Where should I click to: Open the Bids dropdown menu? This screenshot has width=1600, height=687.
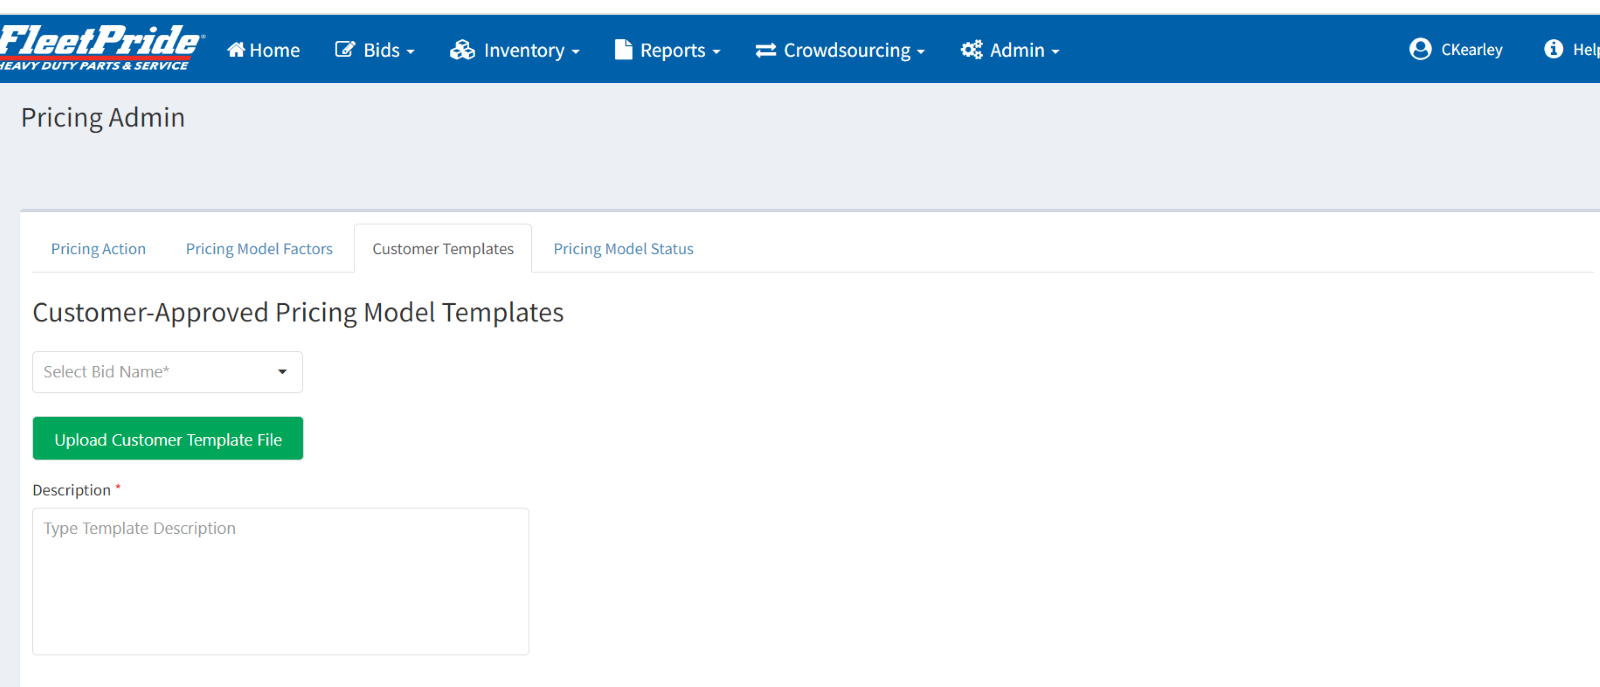(x=375, y=50)
